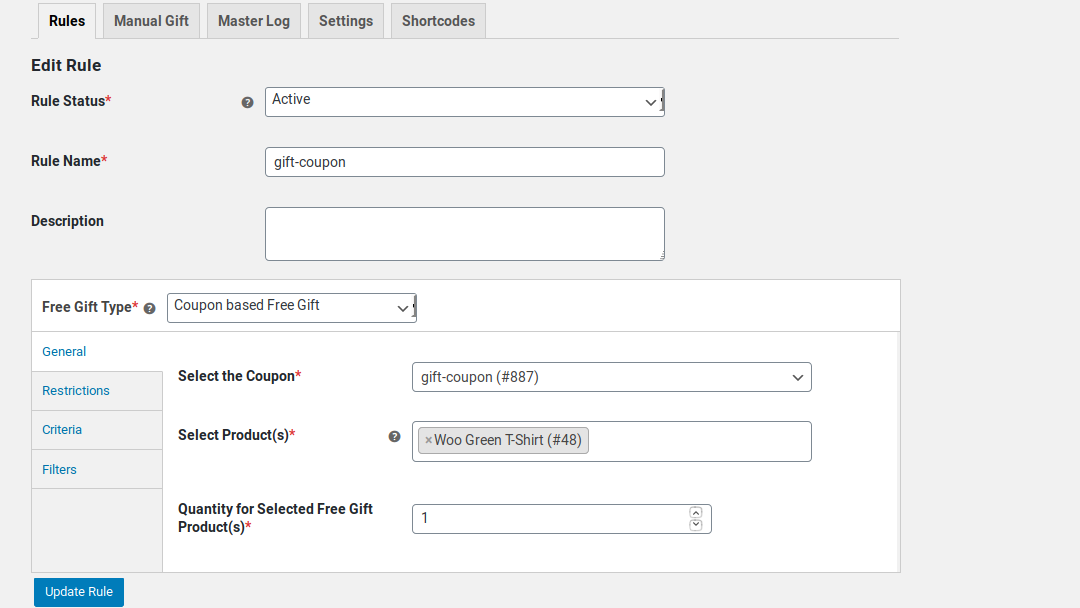1080x608 pixels.
Task: Open the Rule Status dropdown
Action: pos(464,101)
